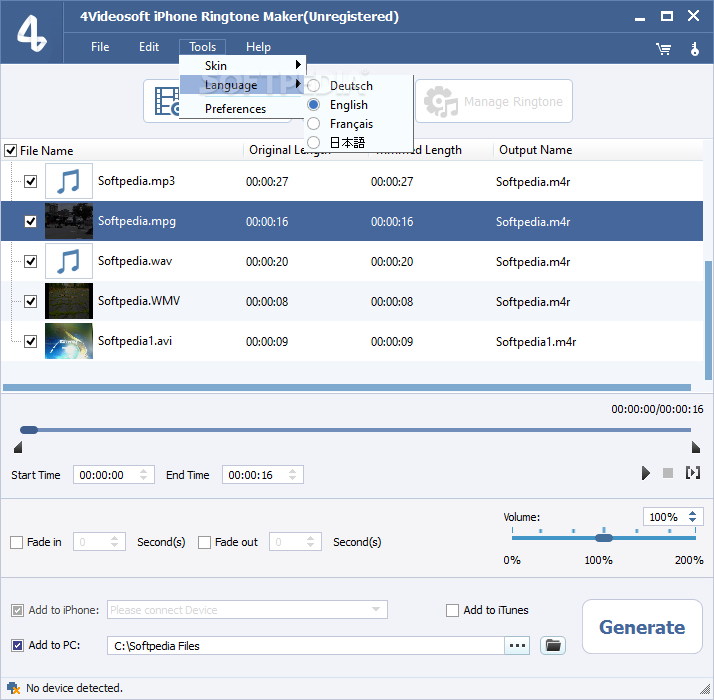Viewport: 714px width, 700px height.
Task: Click the file list vertical scrollbar
Action: [x=708, y=320]
